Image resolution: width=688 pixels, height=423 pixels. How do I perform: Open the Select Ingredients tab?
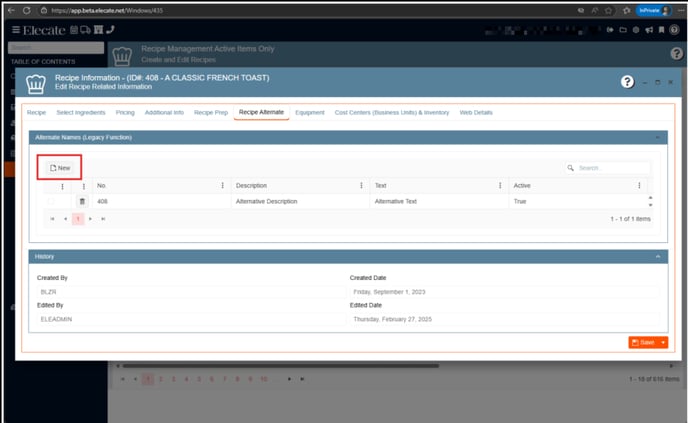click(x=83, y=112)
